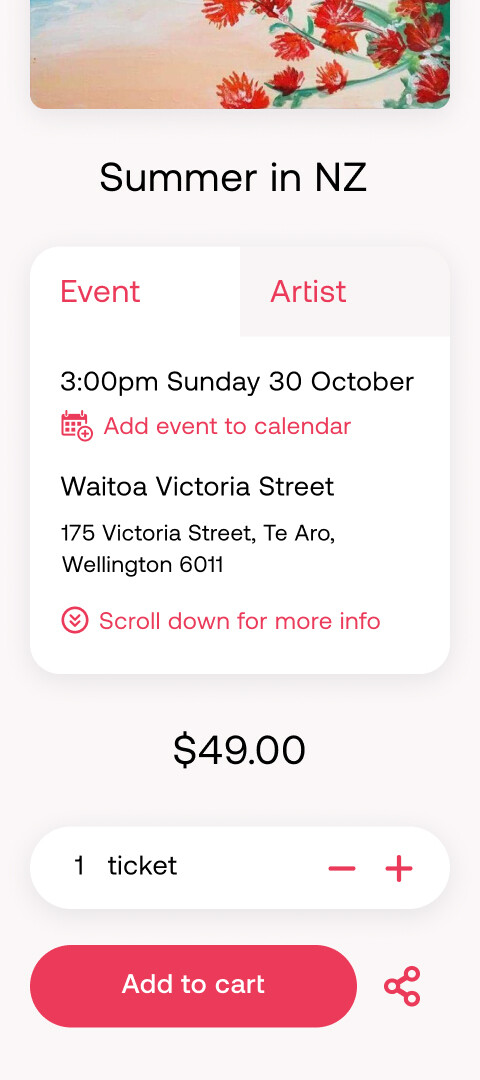Select the 3:00pm Sunday 30 October text

[237, 382]
